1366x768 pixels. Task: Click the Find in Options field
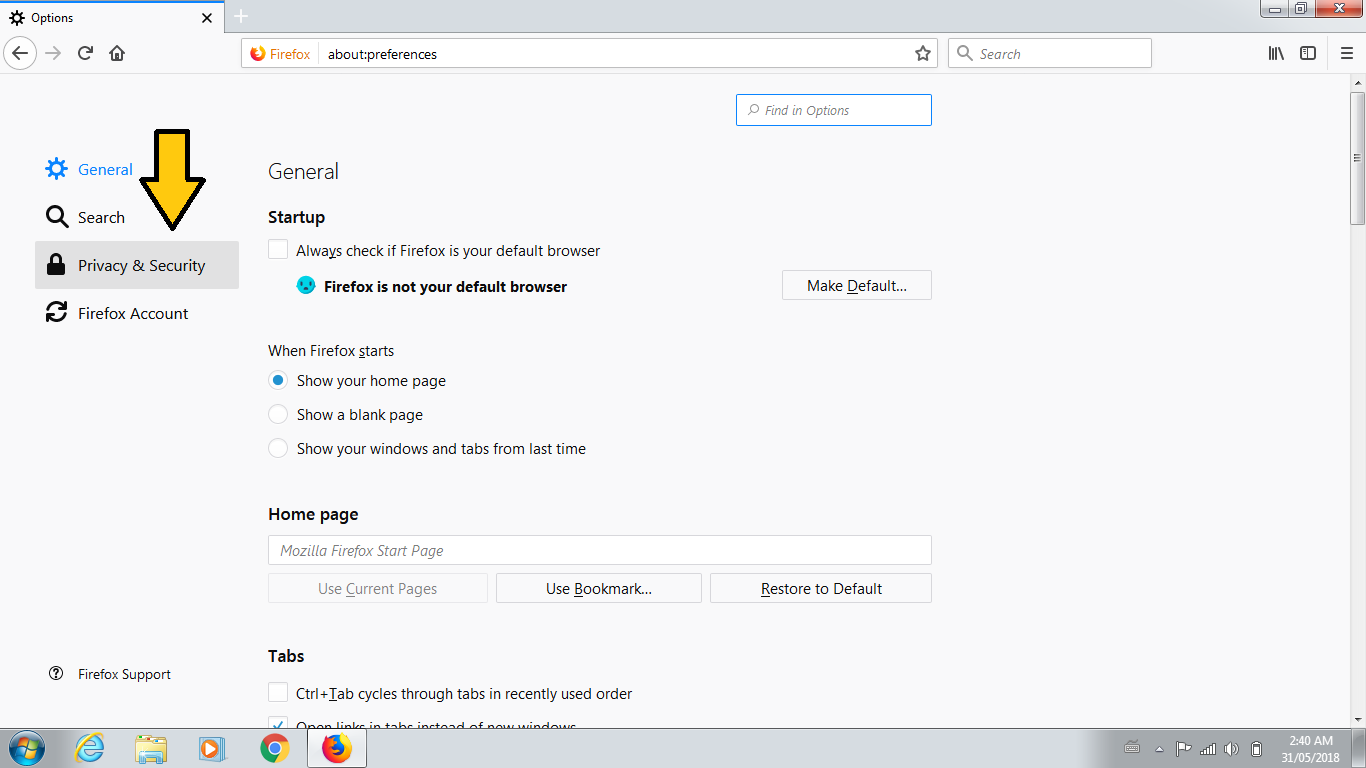pyautogui.click(x=834, y=110)
